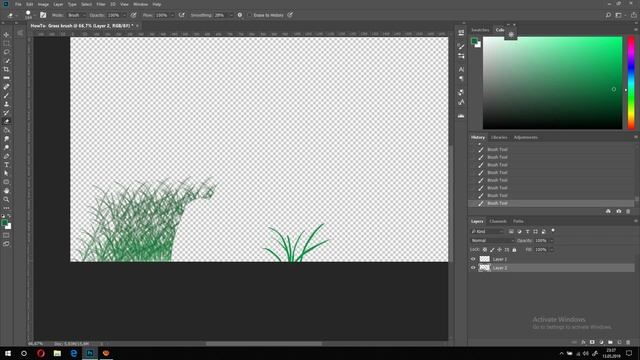Toggle Quick Mask mode
The width and height of the screenshot is (640, 360).
(x=7, y=235)
